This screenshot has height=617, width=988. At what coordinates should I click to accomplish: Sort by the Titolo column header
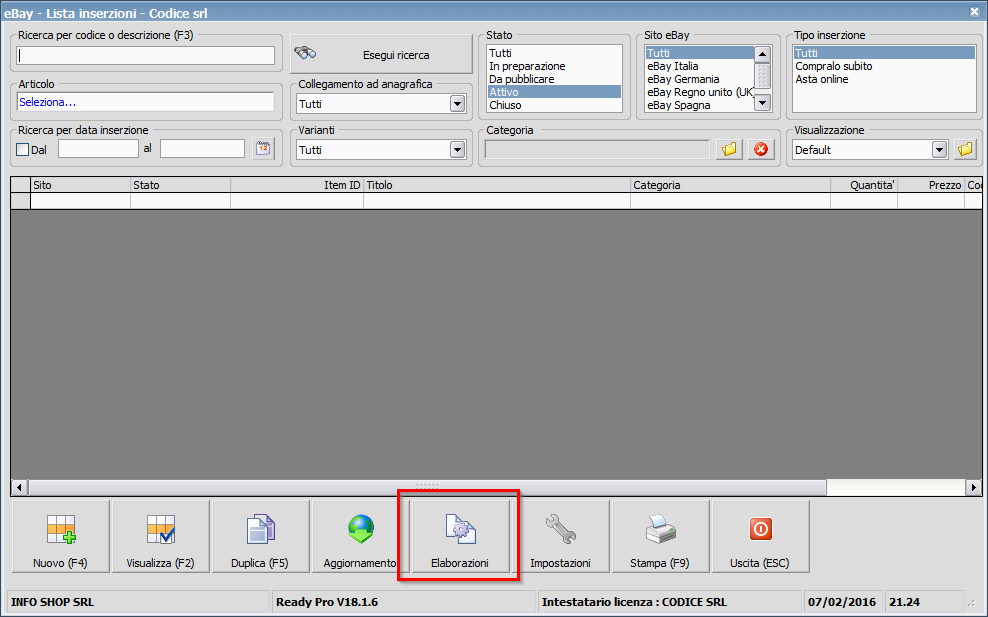point(497,185)
